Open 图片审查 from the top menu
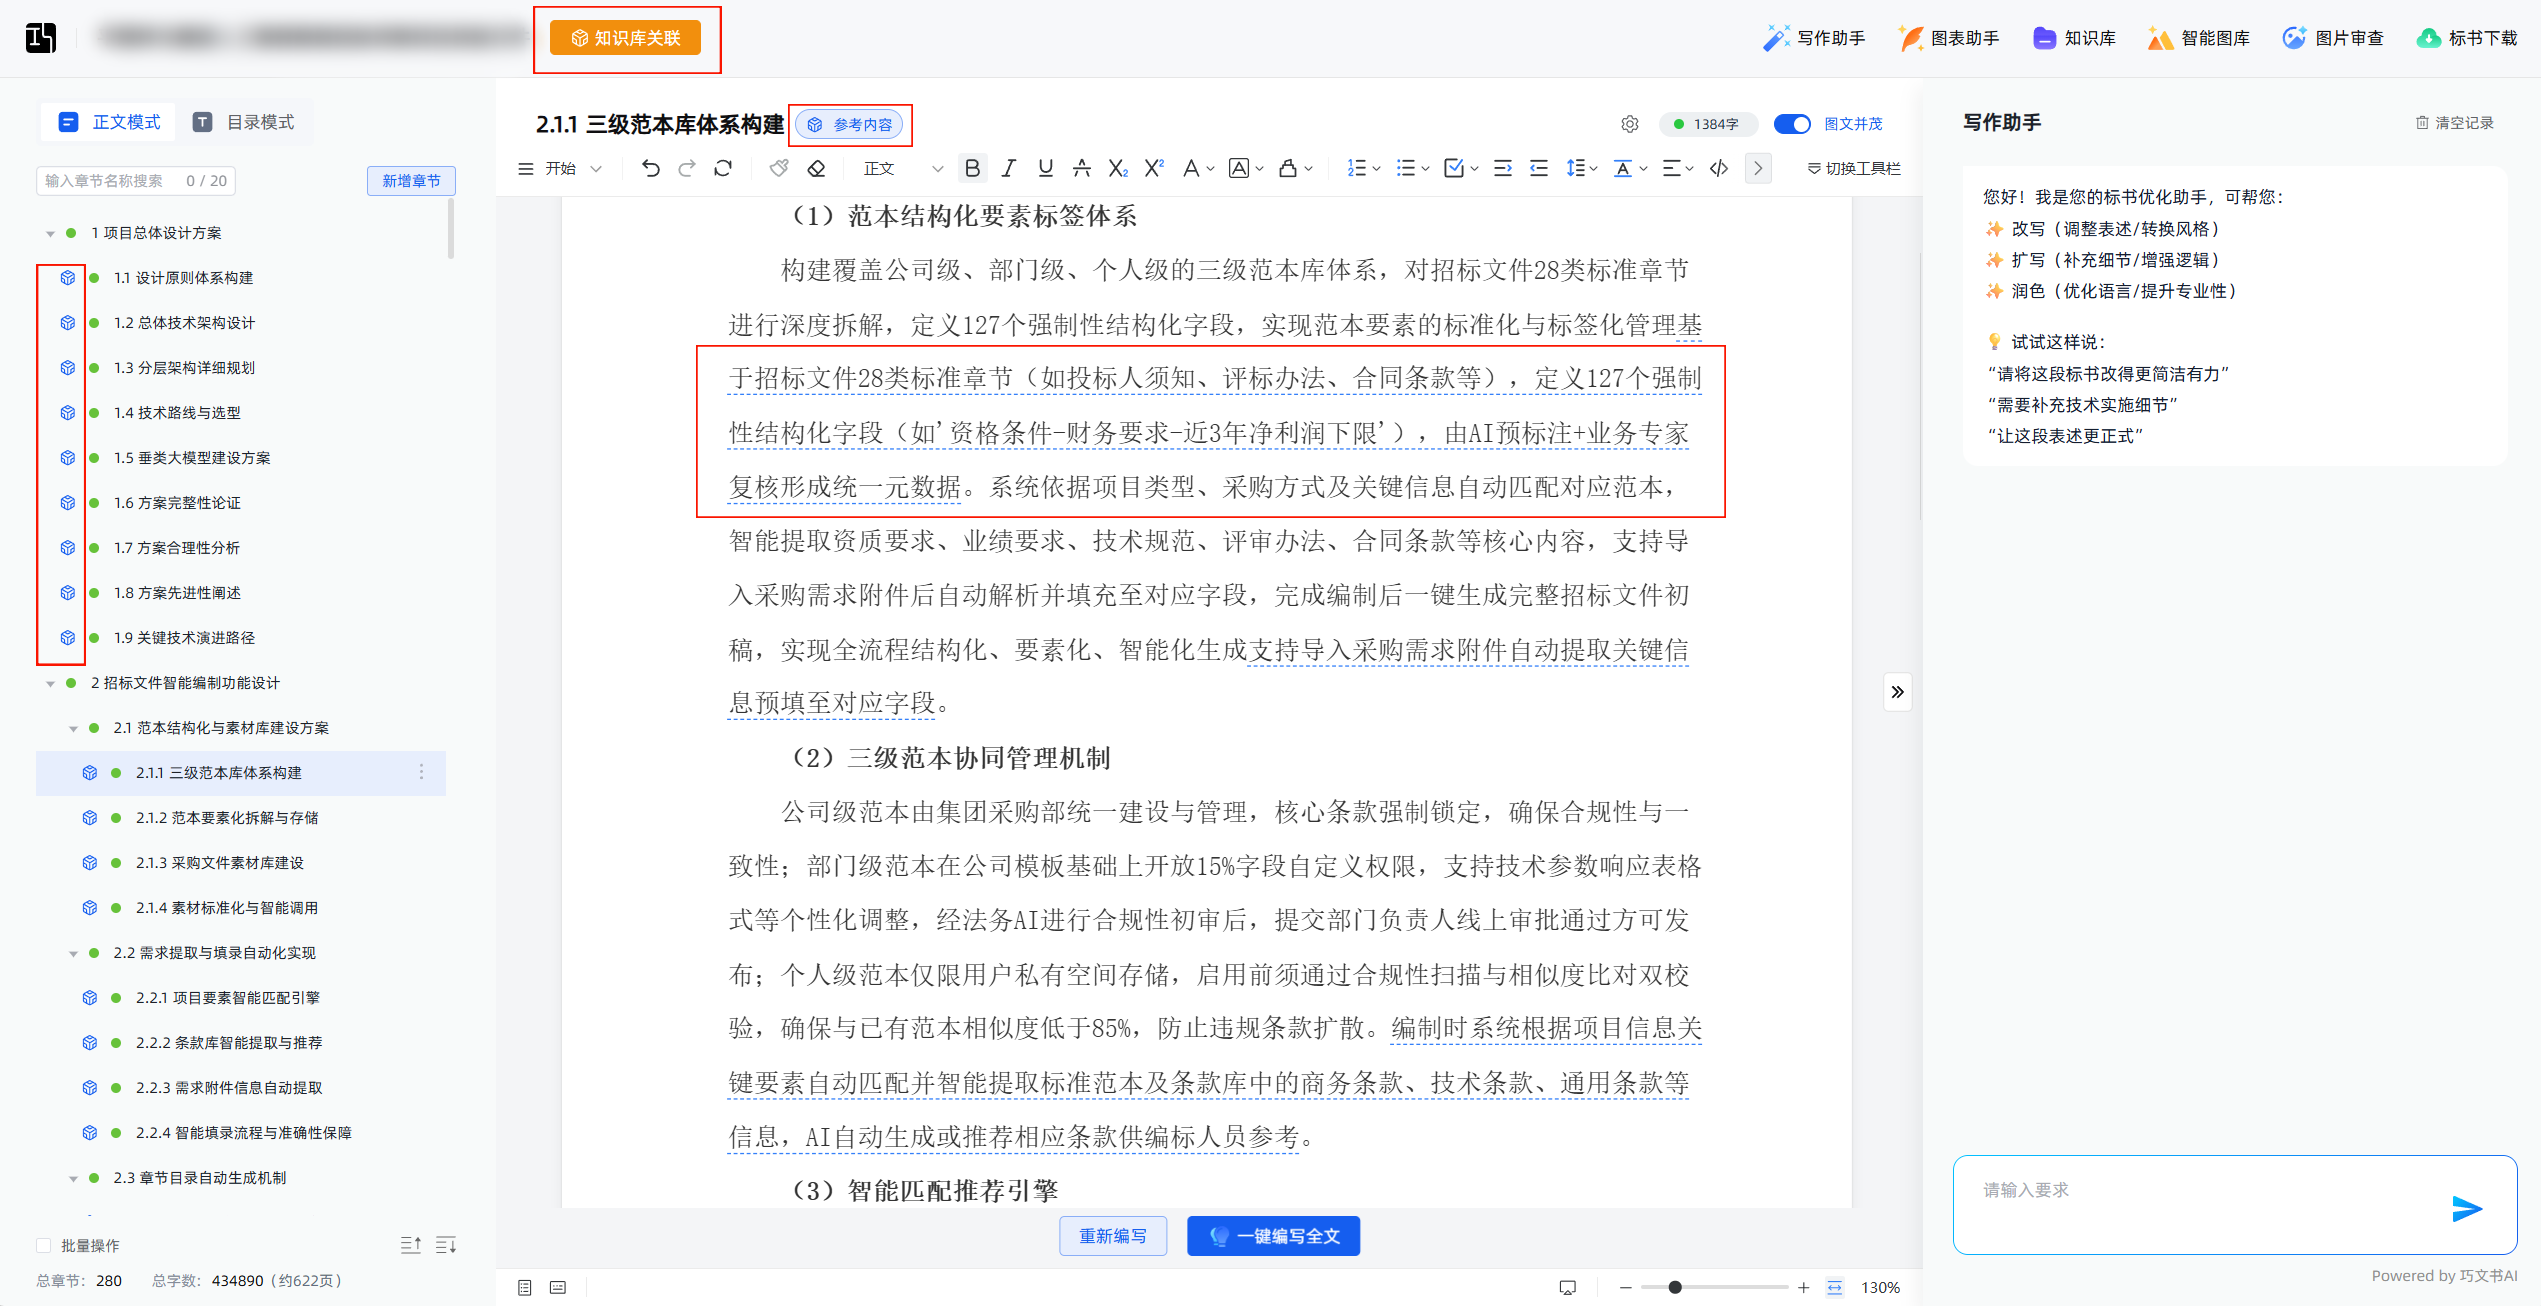Viewport: 2541px width, 1306px height. [2333, 38]
